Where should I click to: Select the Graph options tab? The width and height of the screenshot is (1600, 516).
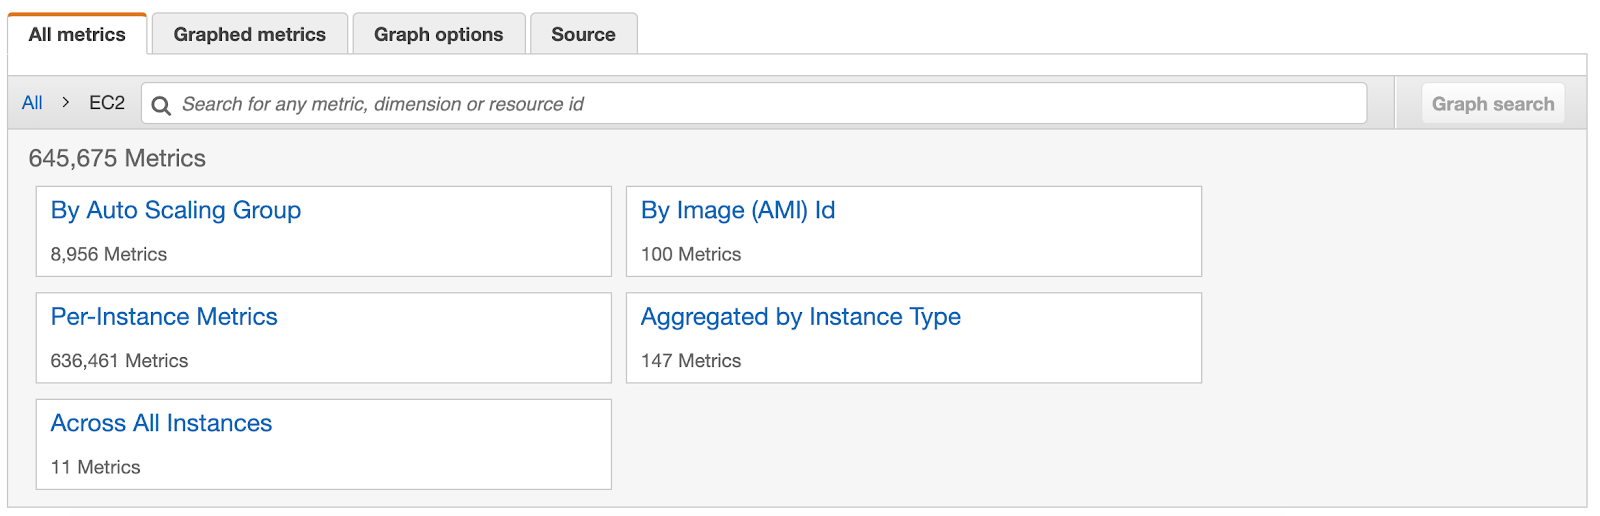pos(438,34)
